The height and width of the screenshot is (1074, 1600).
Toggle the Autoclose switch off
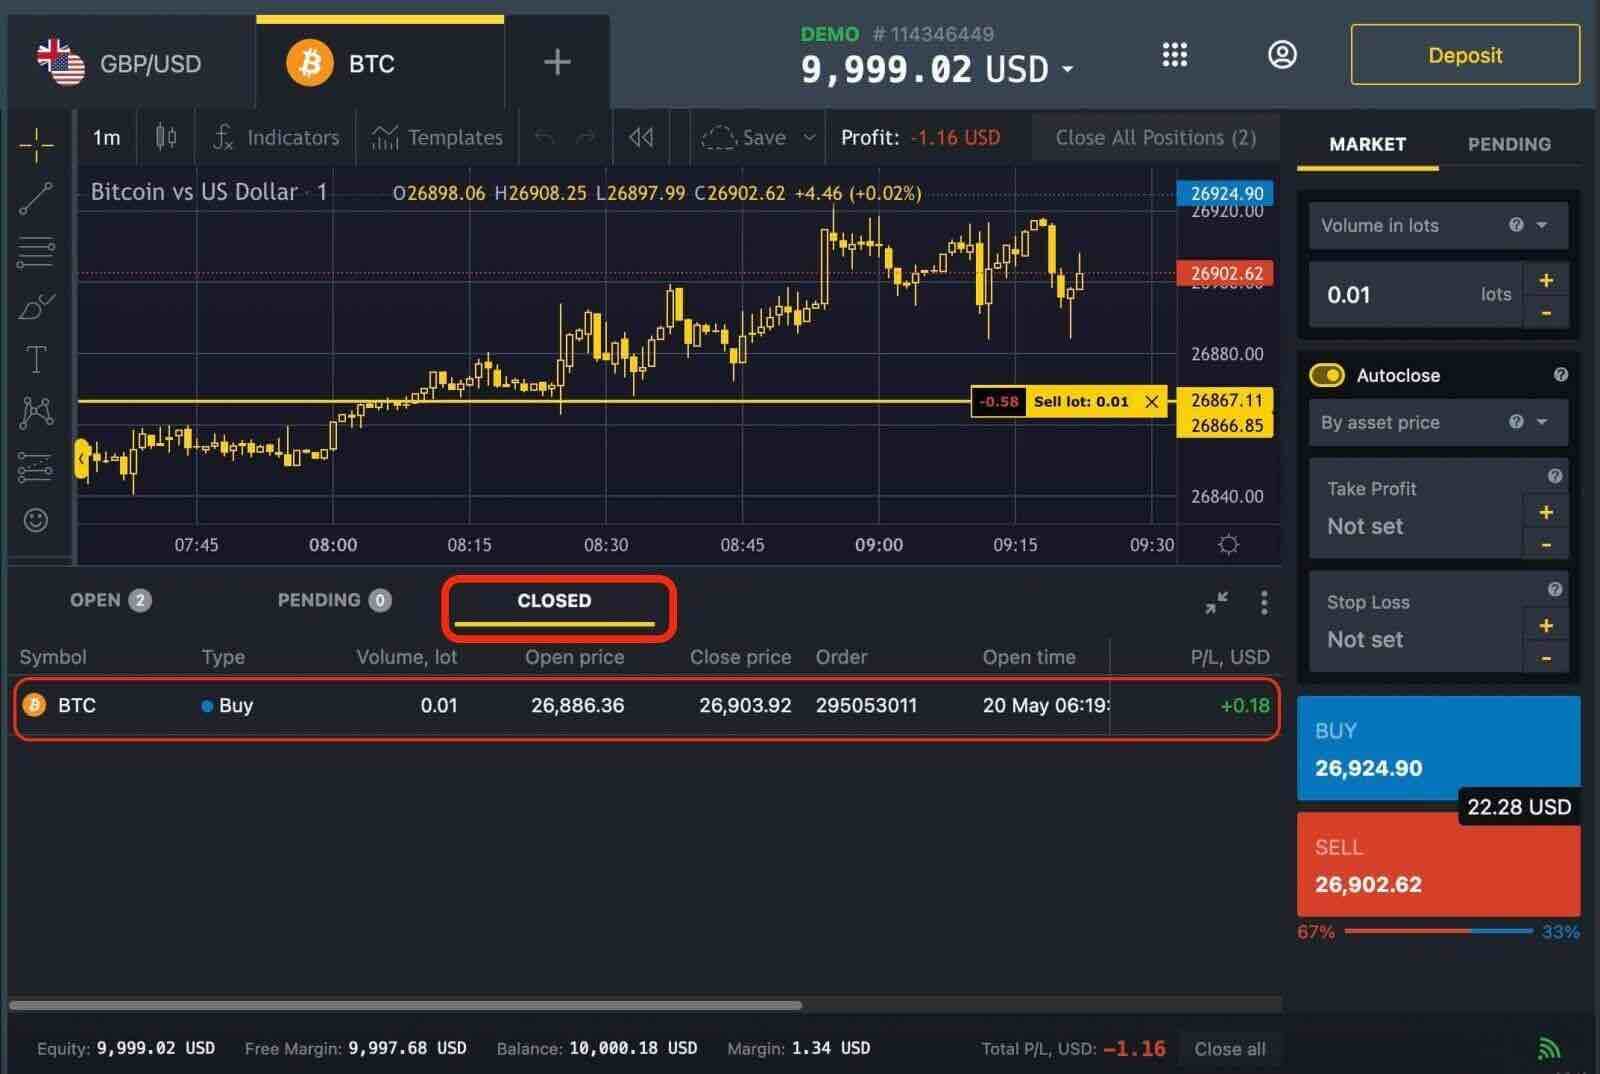[1327, 375]
